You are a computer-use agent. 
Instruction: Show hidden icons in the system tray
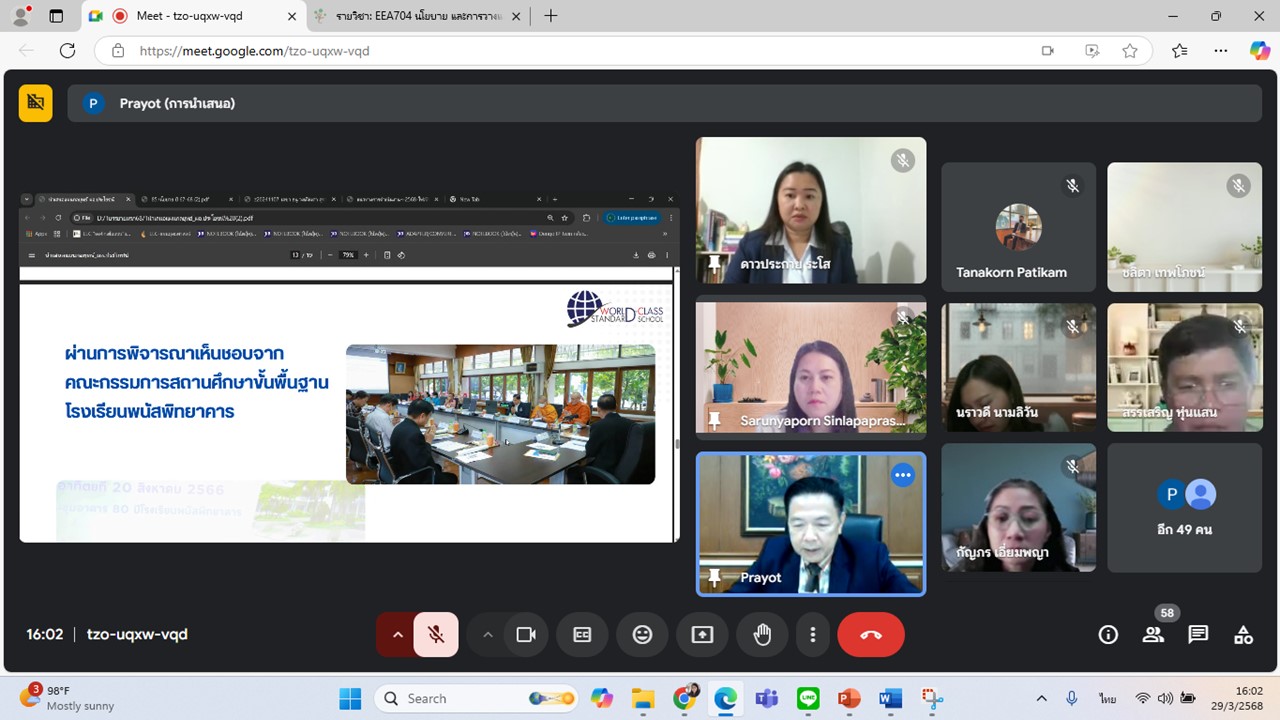(x=1041, y=698)
